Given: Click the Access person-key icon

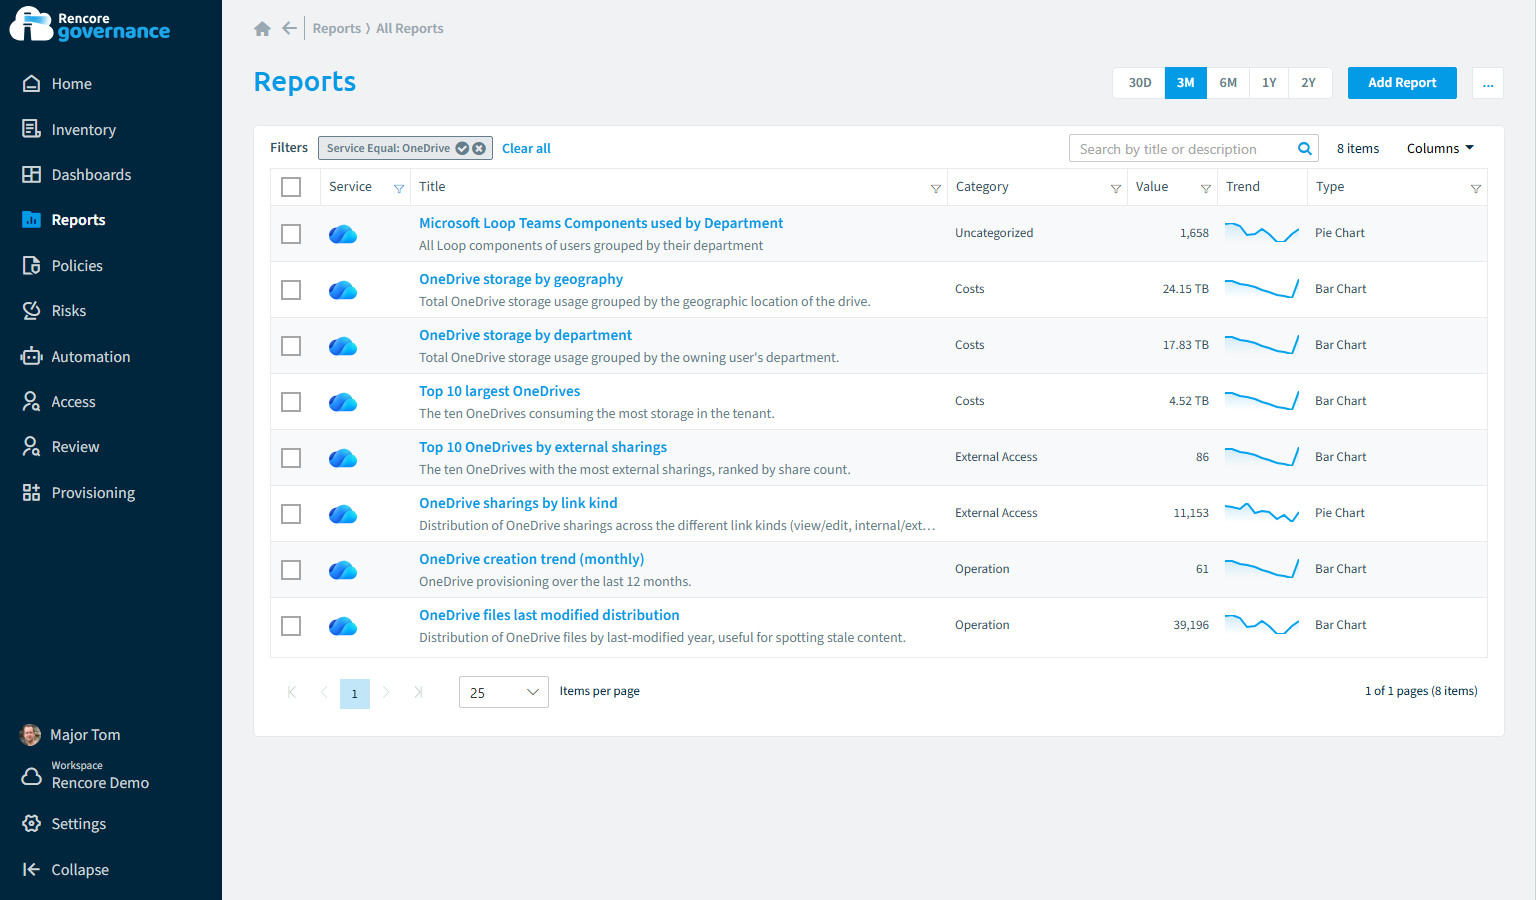Looking at the screenshot, I should (x=32, y=401).
